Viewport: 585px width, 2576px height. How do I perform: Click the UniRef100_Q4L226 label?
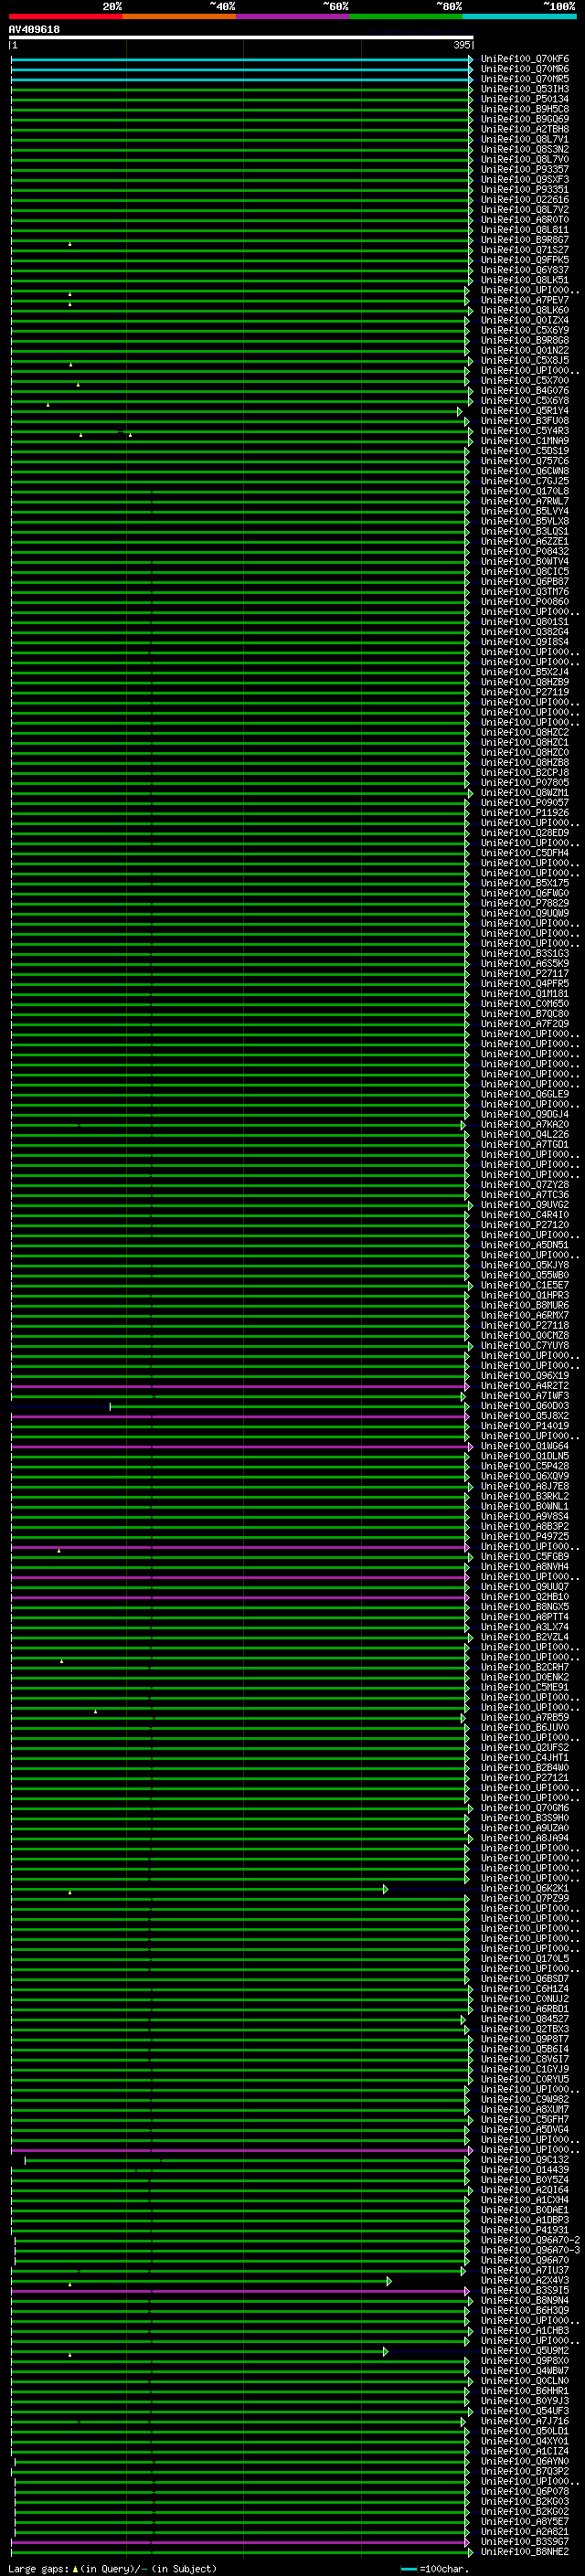[x=525, y=1134]
